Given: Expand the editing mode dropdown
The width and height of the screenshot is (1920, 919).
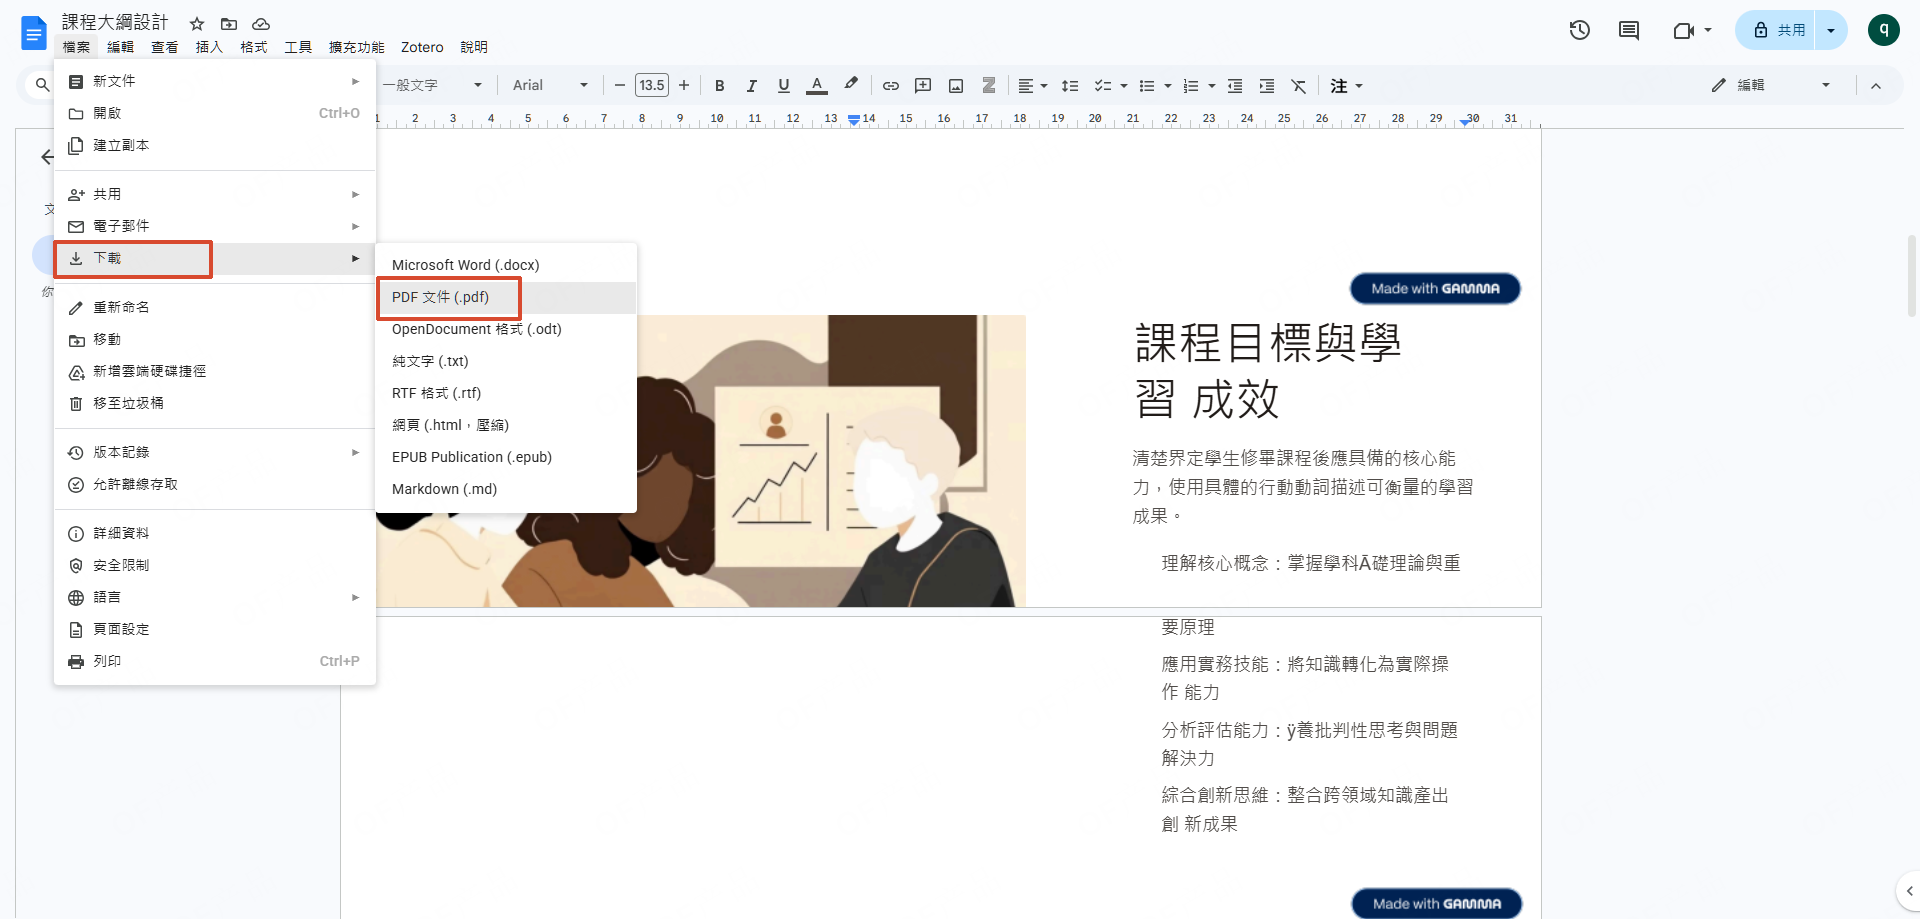Looking at the screenshot, I should (1828, 85).
